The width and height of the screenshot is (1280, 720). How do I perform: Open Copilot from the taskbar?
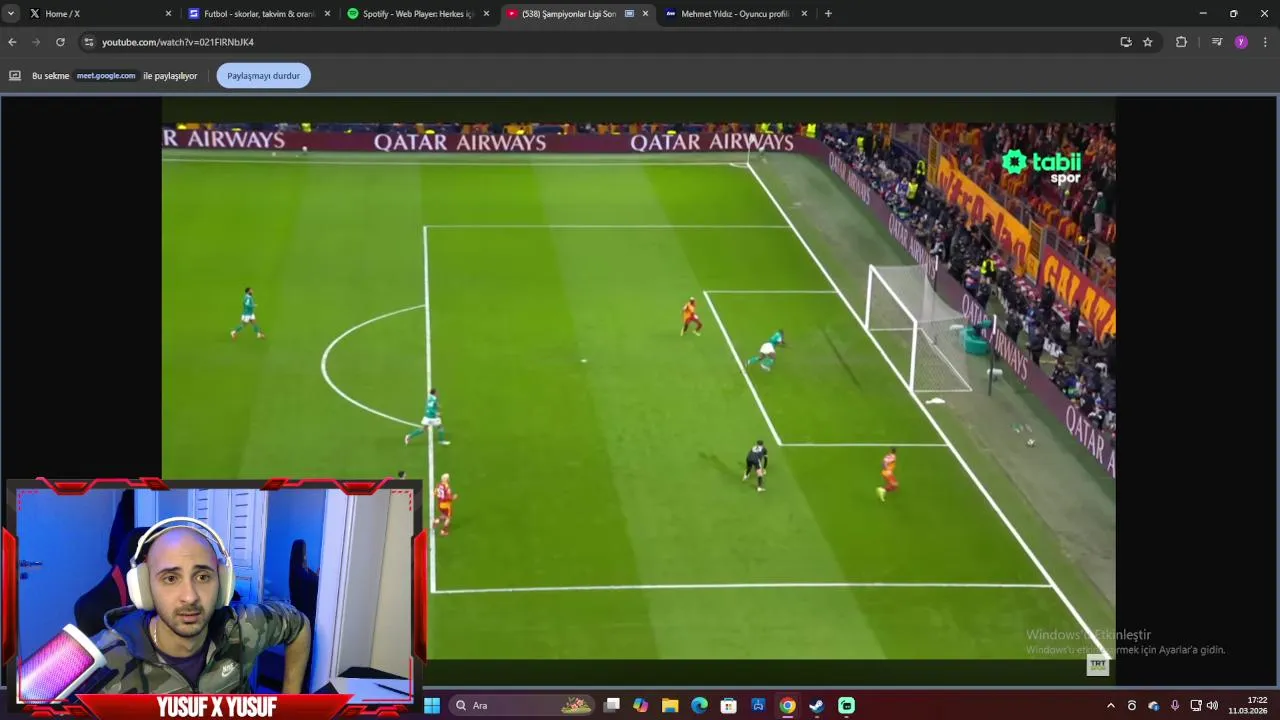pos(641,705)
